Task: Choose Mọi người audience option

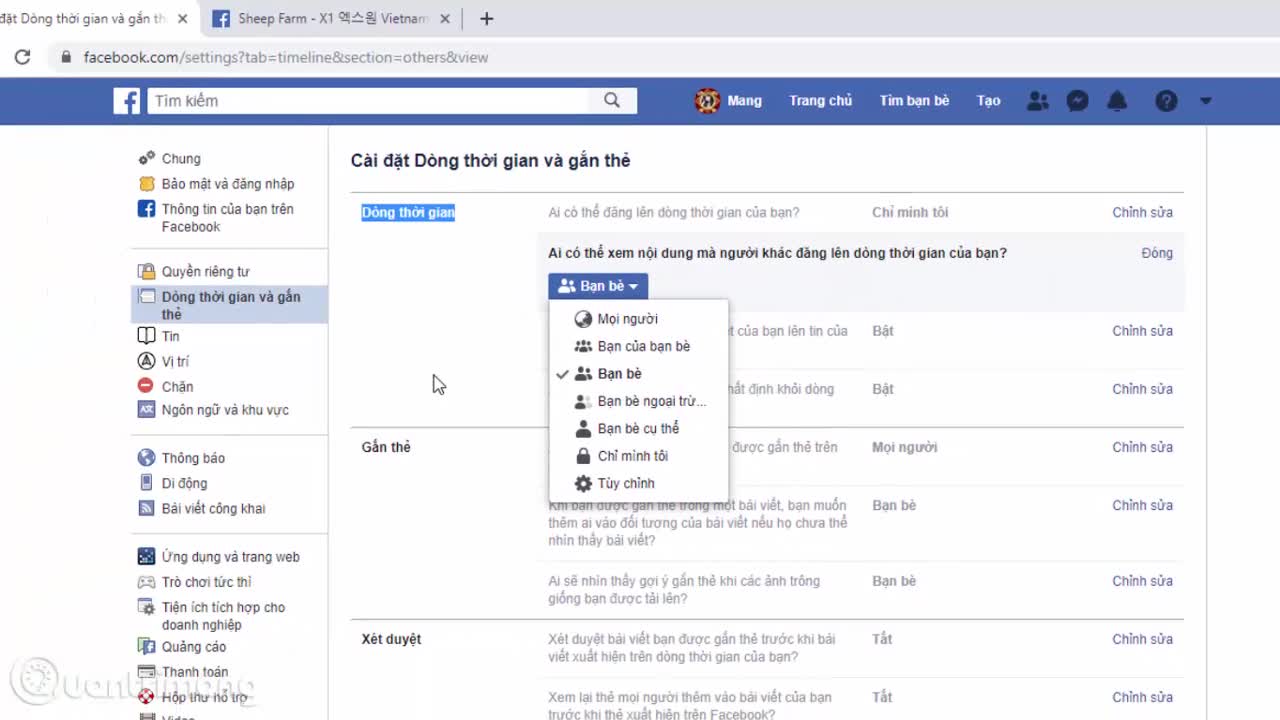Action: (638, 319)
